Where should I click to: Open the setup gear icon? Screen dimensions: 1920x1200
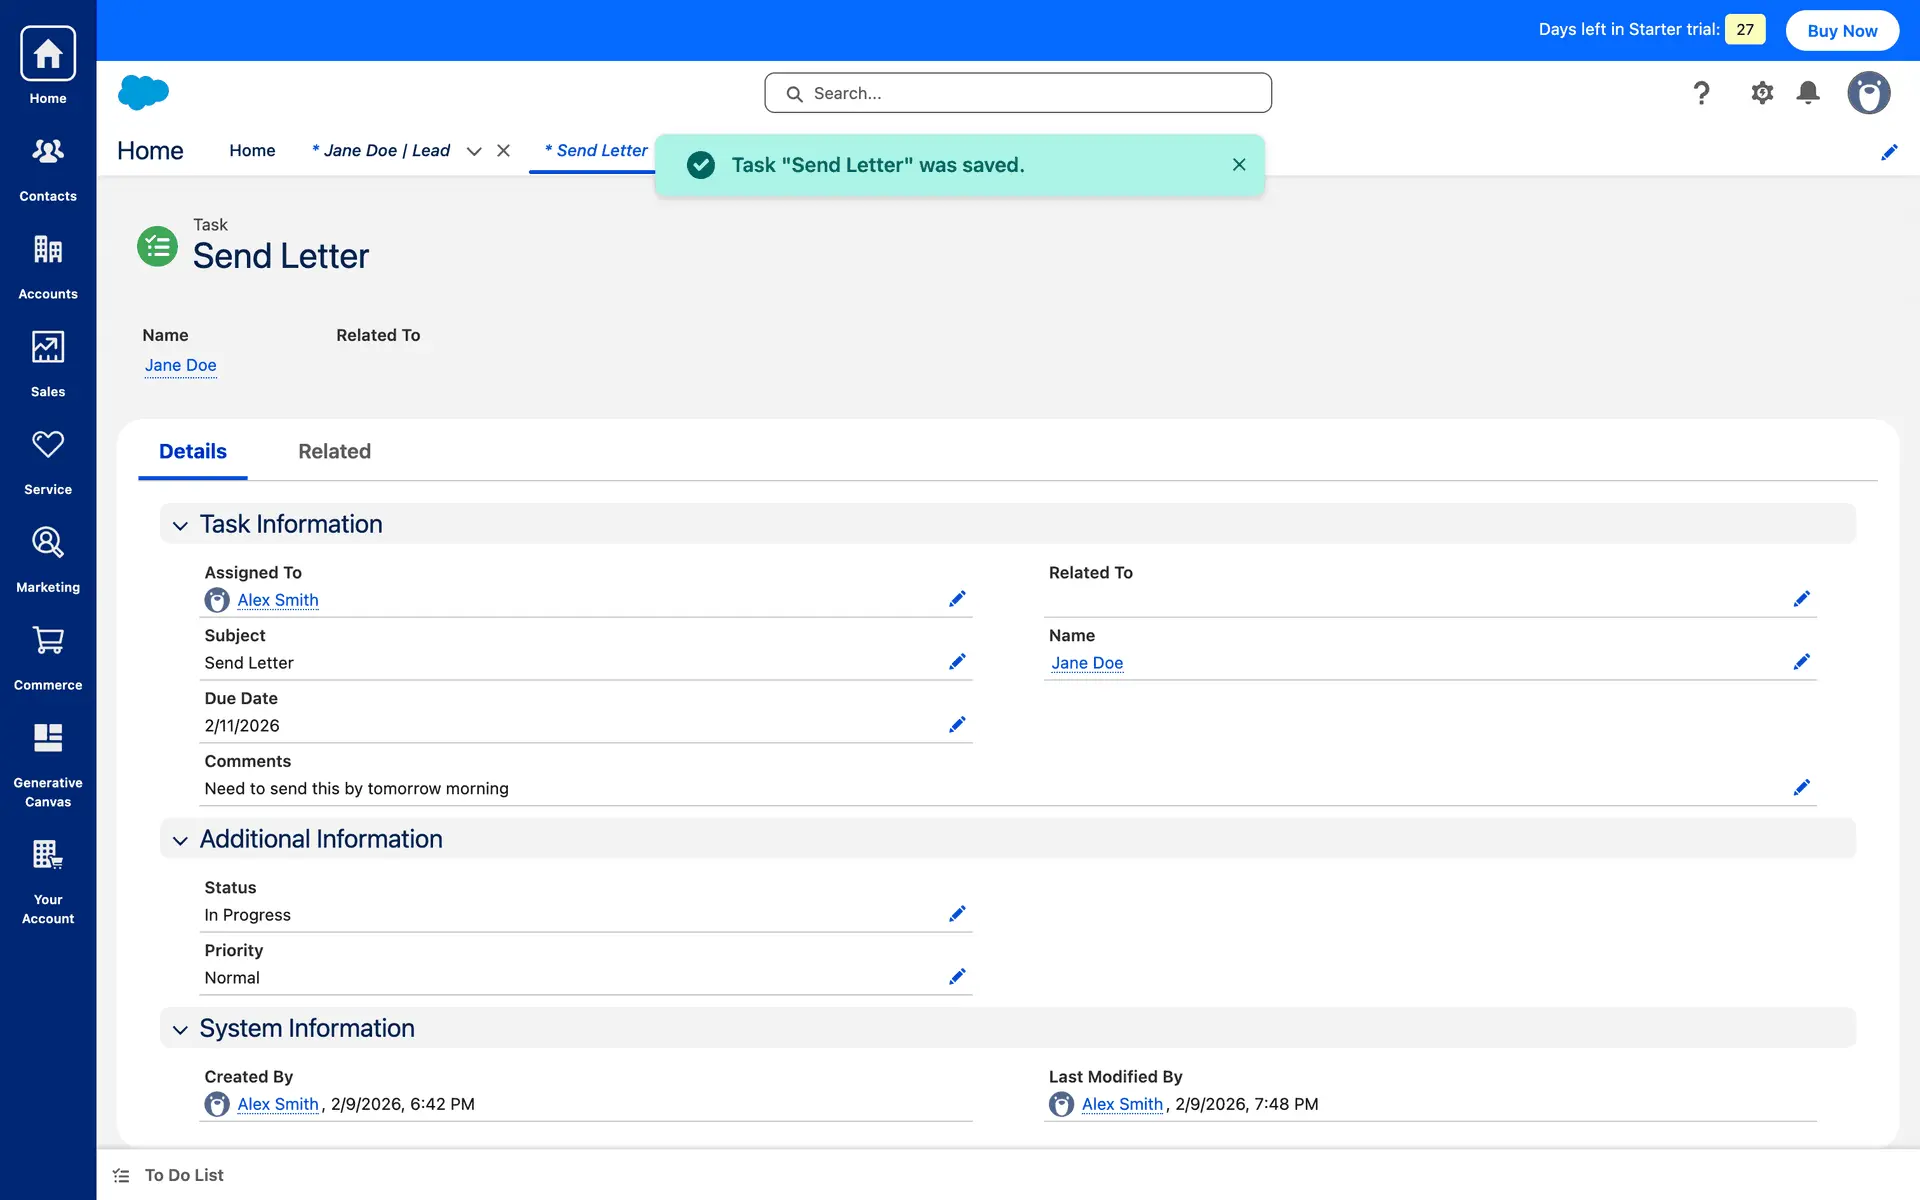[x=1762, y=93]
